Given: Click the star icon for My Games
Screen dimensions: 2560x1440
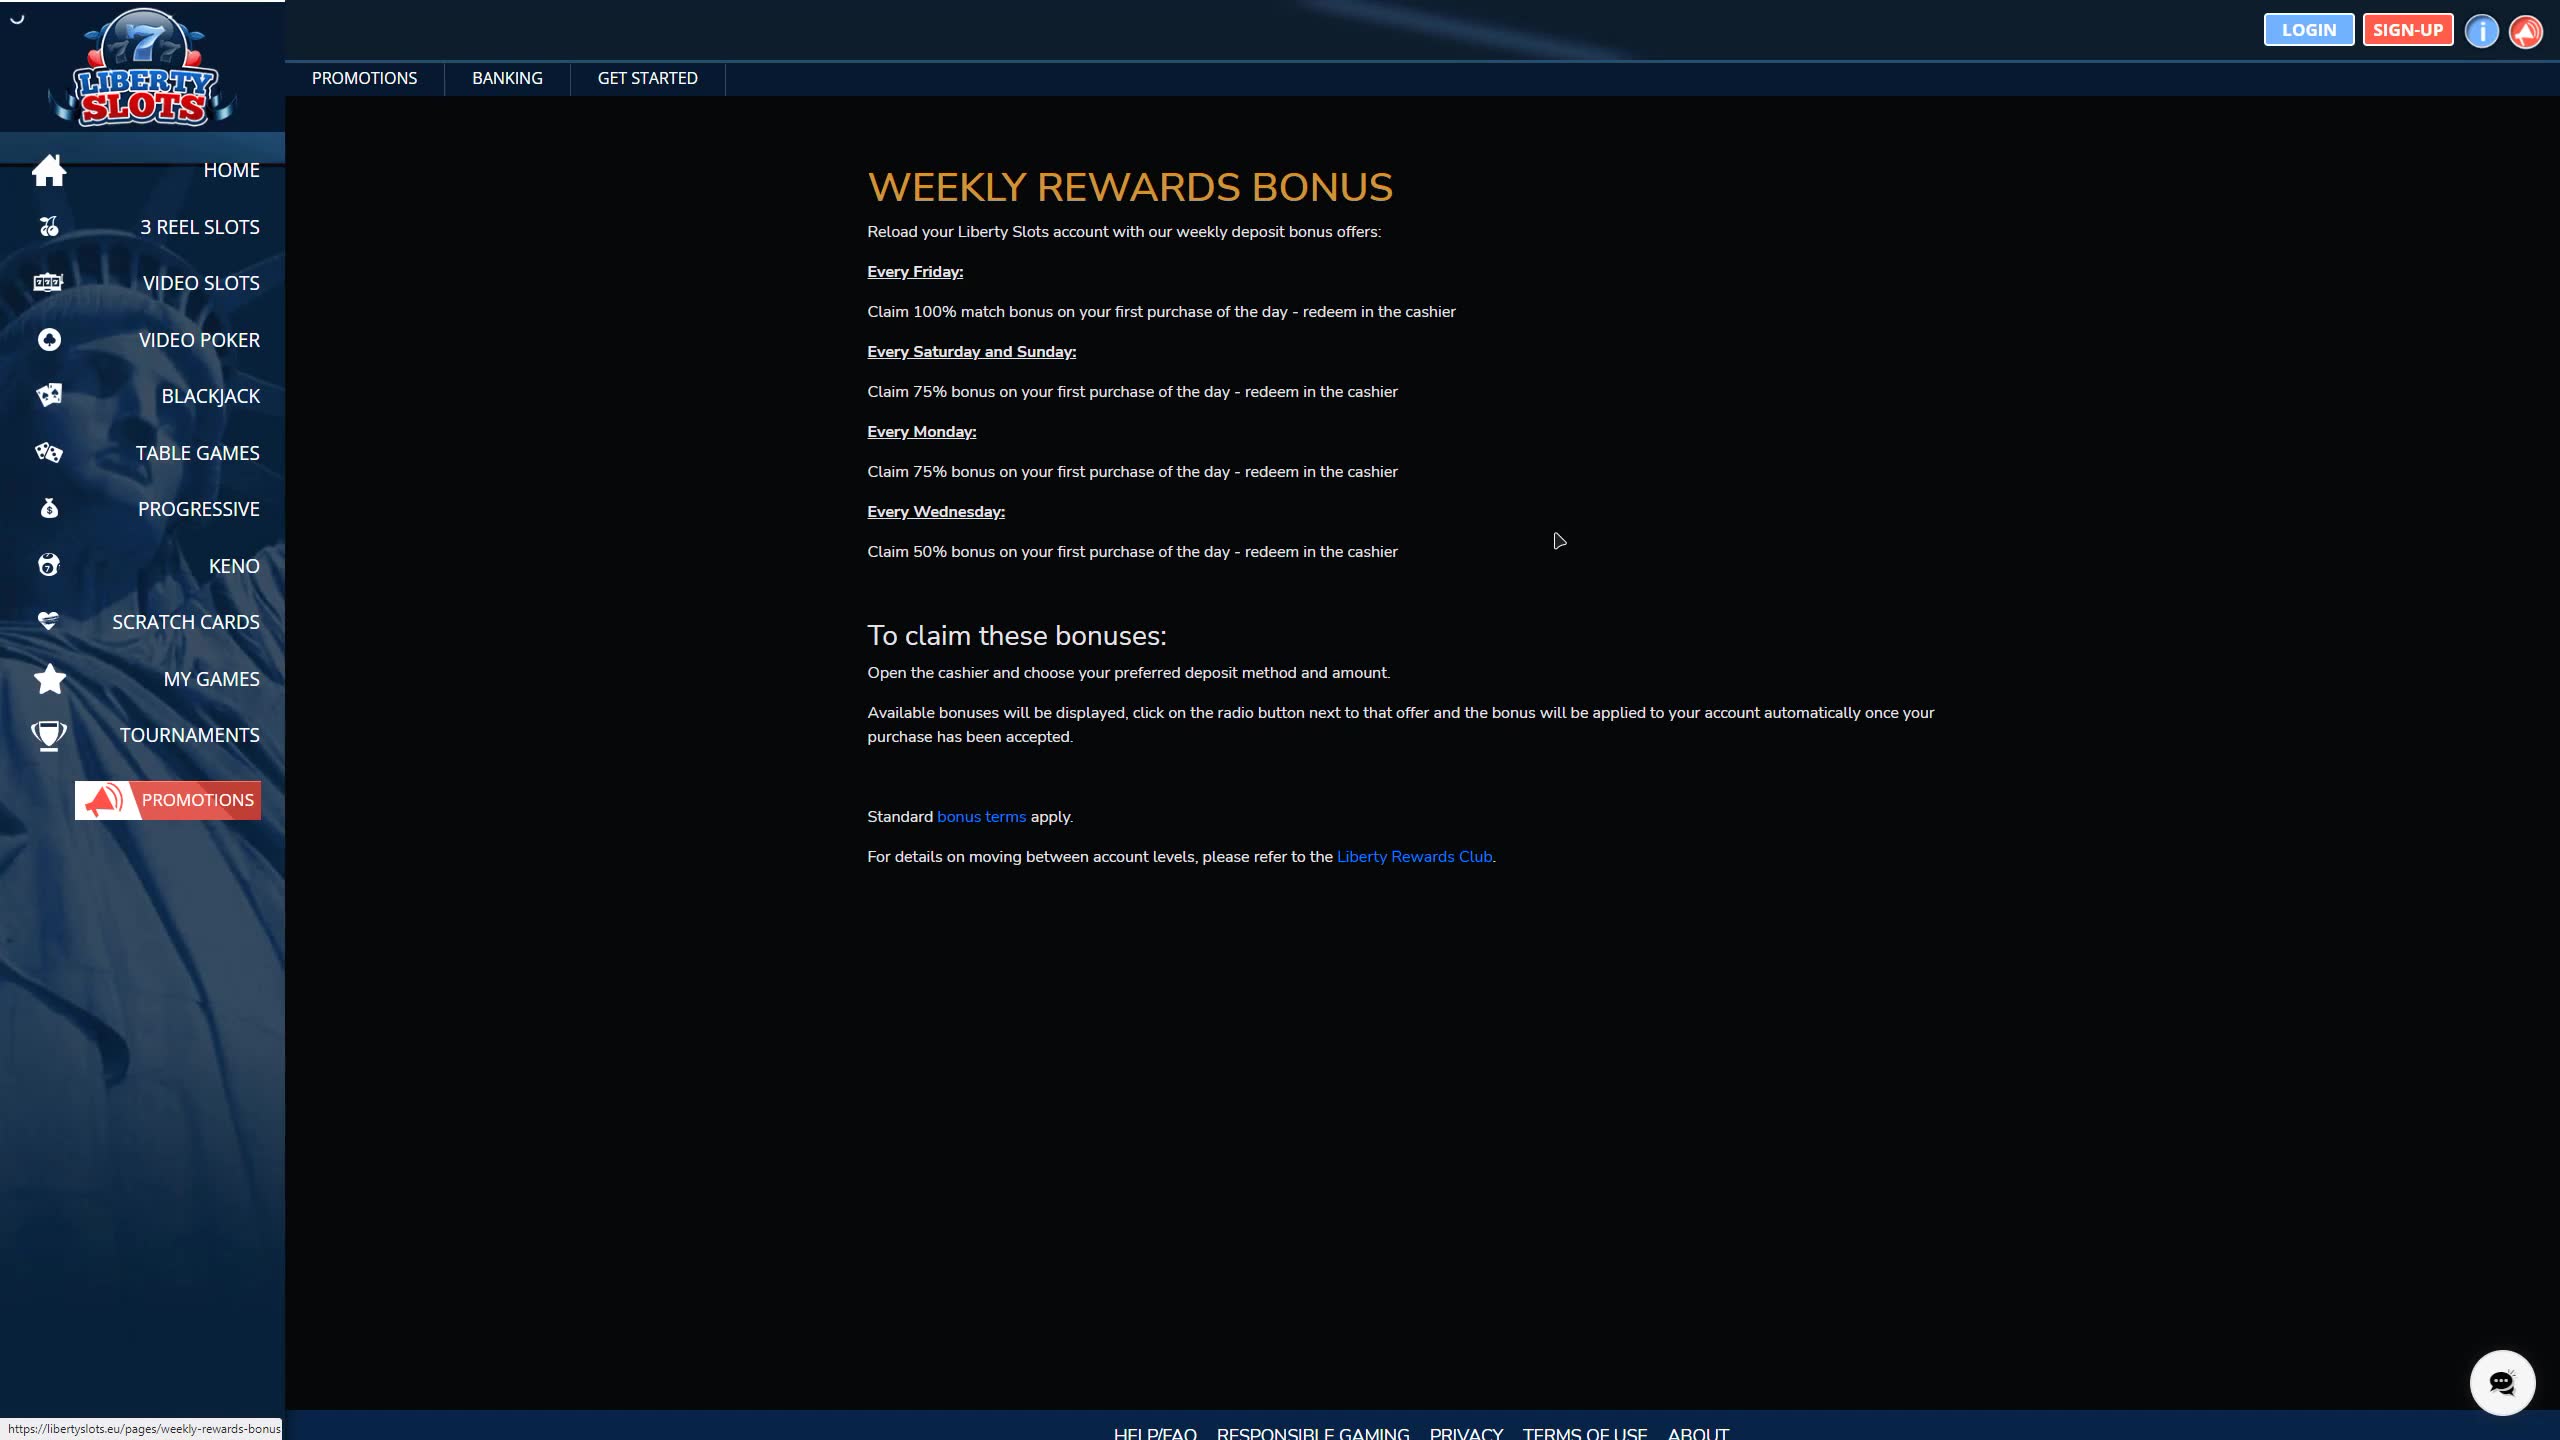Looking at the screenshot, I should pyautogui.click(x=49, y=679).
